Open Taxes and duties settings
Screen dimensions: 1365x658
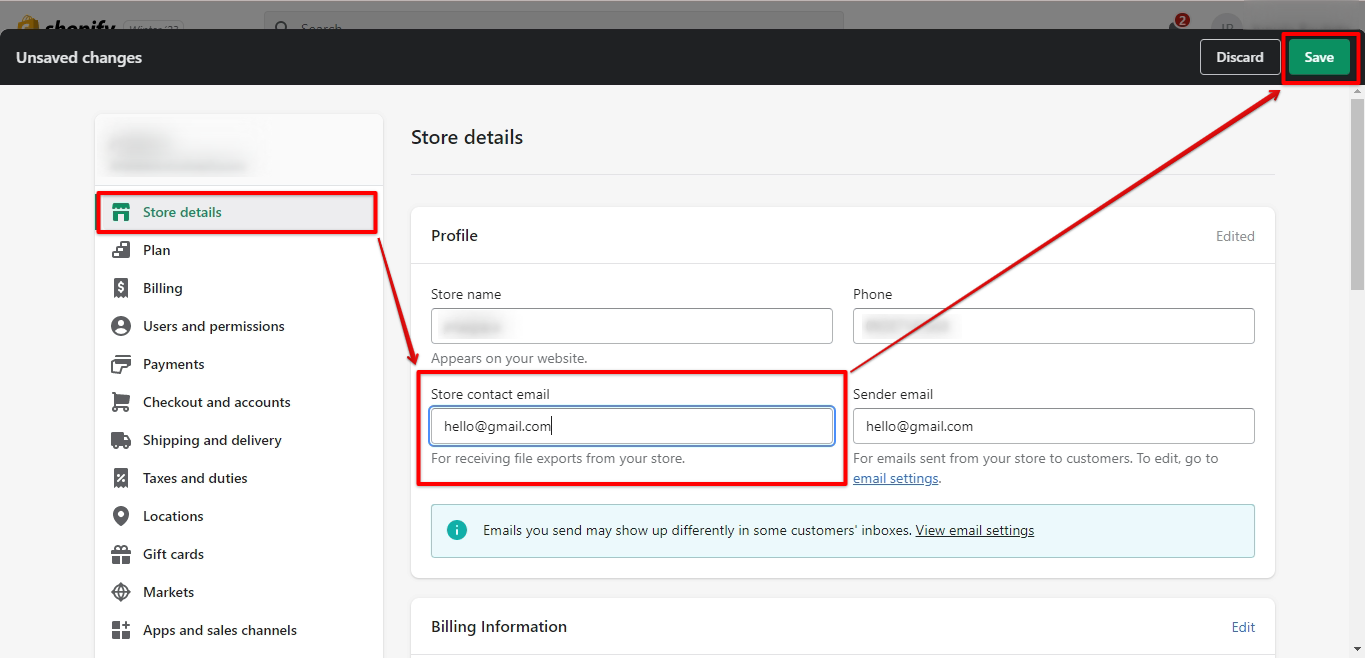click(x=195, y=478)
